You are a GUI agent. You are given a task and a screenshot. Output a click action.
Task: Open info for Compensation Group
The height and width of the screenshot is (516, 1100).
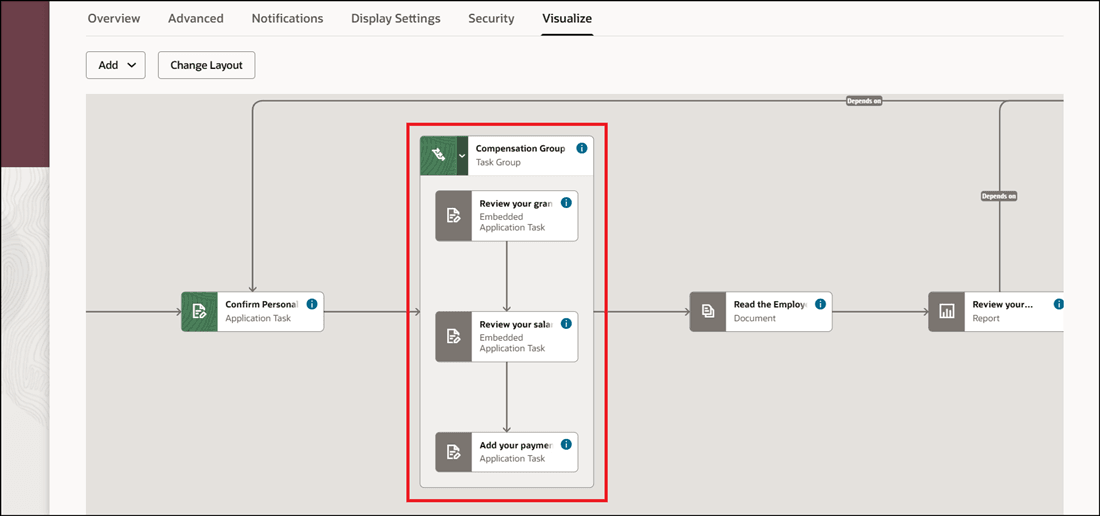pos(582,148)
